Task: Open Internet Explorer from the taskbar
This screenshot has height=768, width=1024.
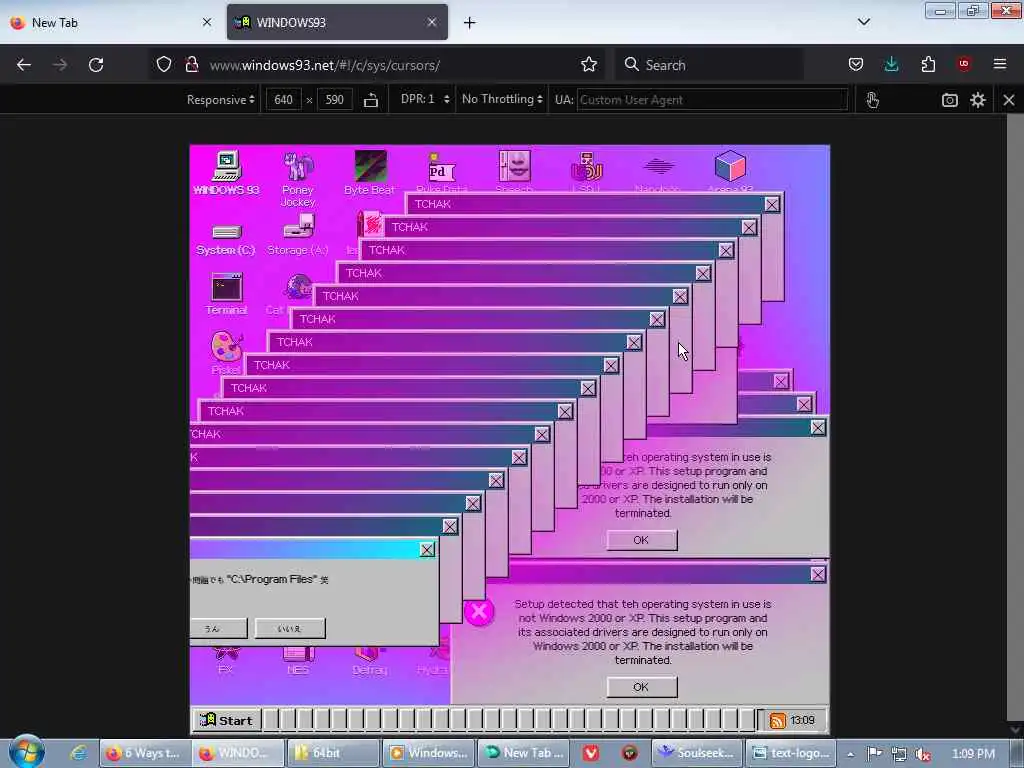Action: [78, 753]
